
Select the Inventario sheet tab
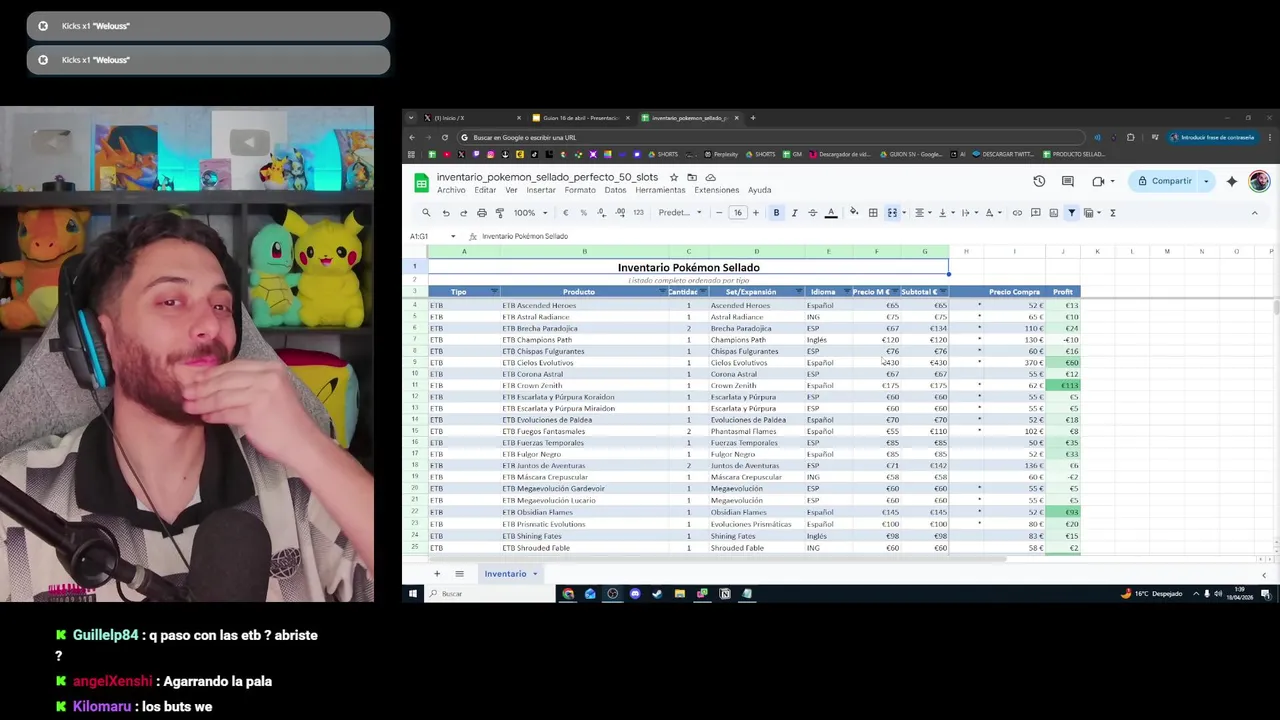(511, 574)
